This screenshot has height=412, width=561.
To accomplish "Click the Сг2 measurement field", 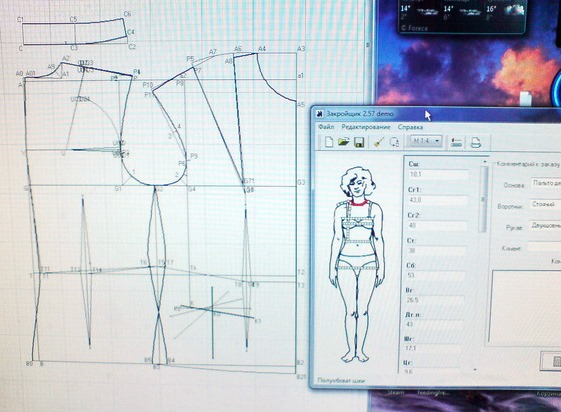I will click(437, 226).
